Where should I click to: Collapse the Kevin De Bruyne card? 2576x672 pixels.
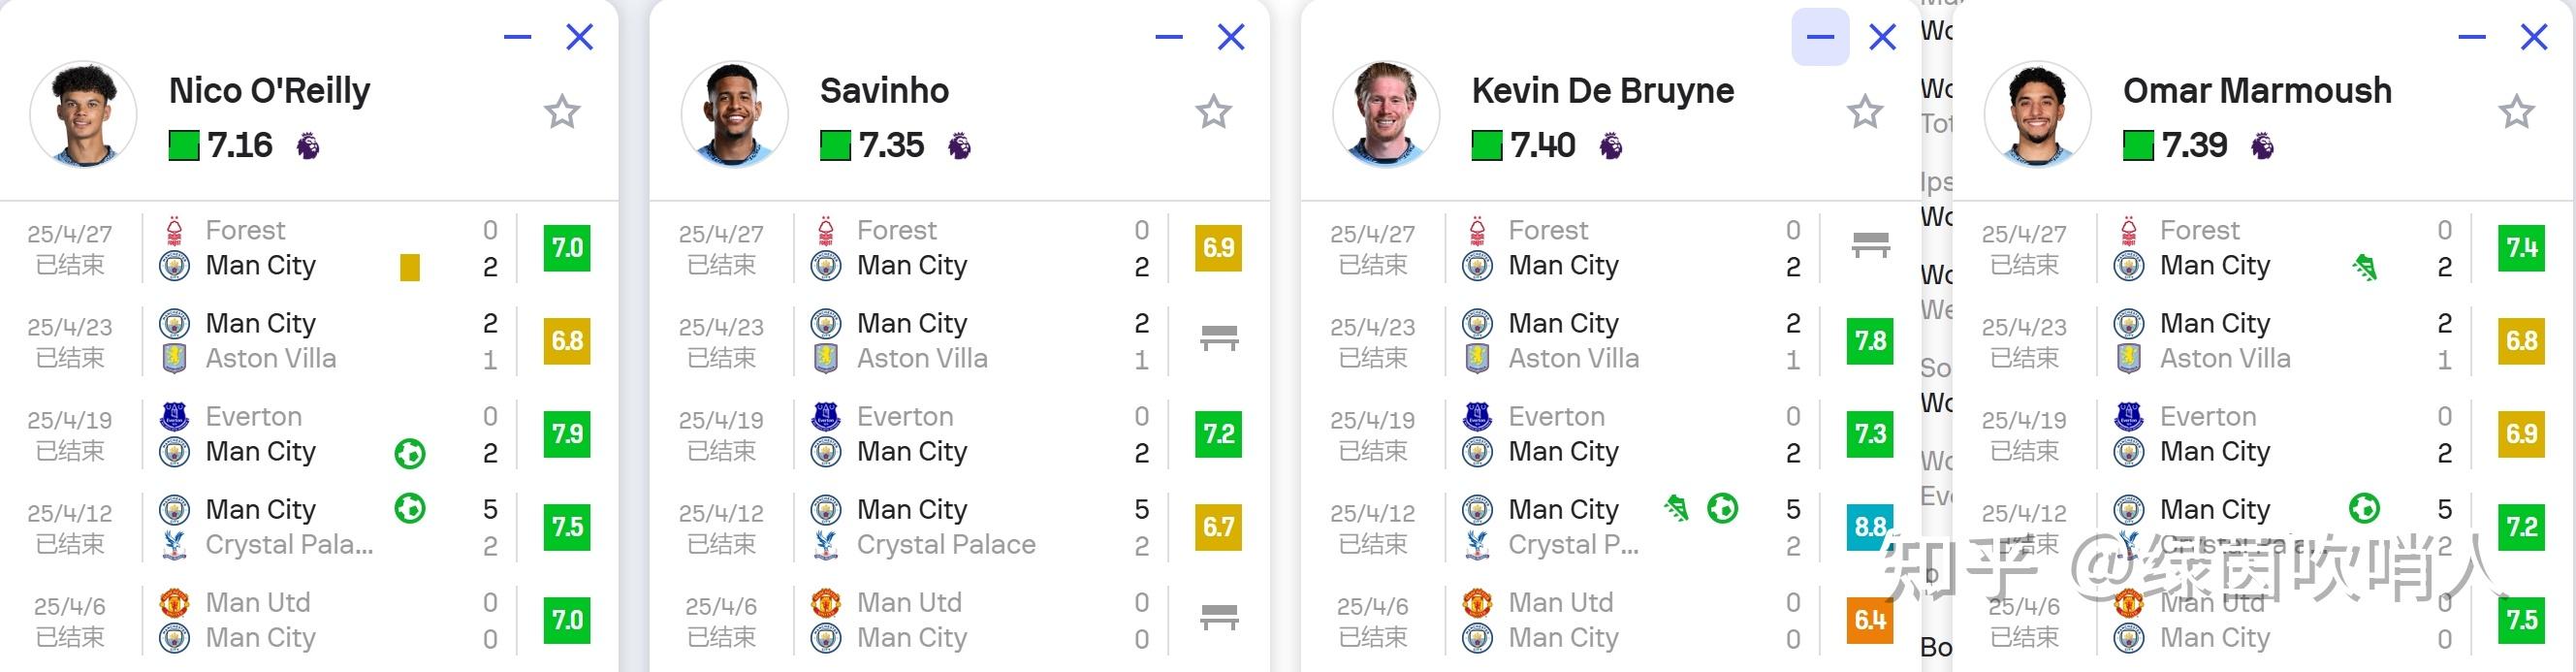(1820, 38)
